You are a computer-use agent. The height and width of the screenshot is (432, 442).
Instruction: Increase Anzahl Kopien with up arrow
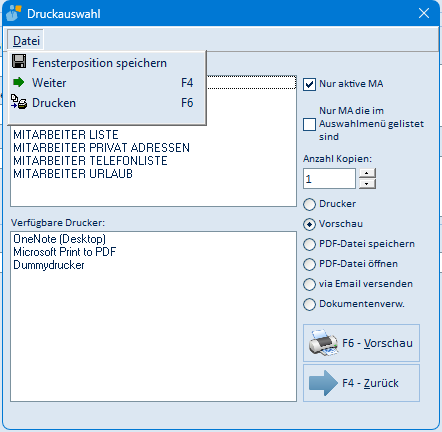point(367,173)
